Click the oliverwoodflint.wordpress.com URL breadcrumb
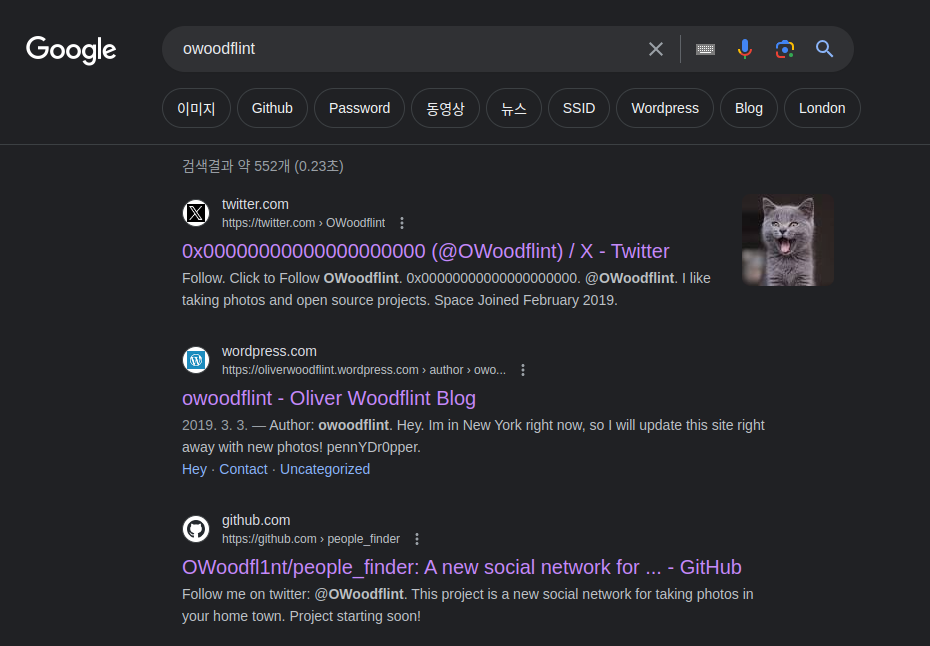This screenshot has height=646, width=930. tap(364, 370)
